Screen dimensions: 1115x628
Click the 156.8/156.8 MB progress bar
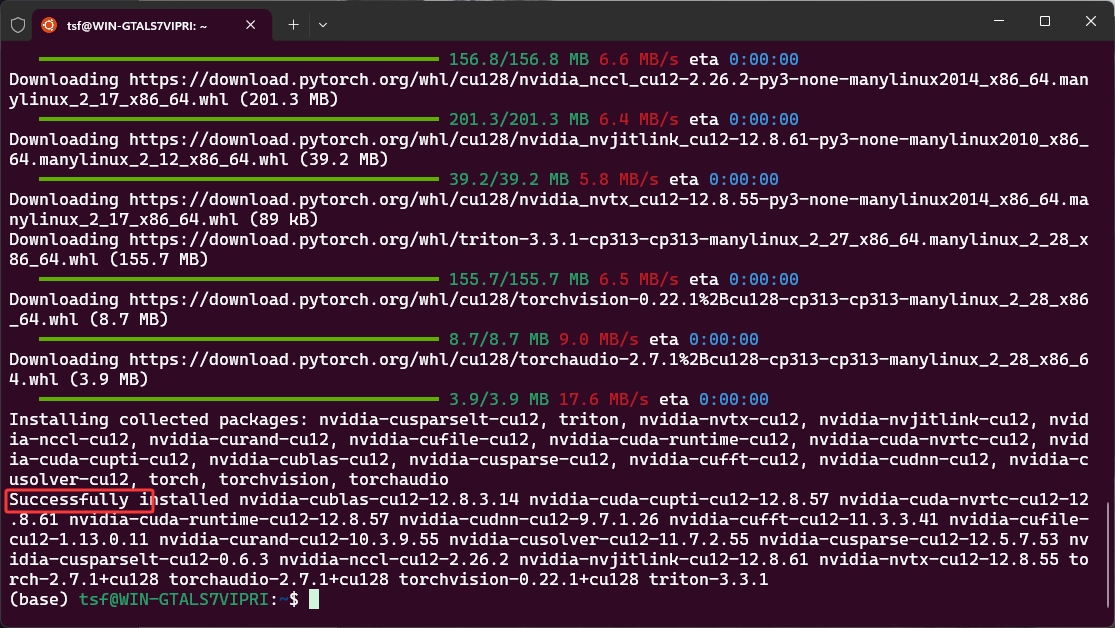point(239,59)
